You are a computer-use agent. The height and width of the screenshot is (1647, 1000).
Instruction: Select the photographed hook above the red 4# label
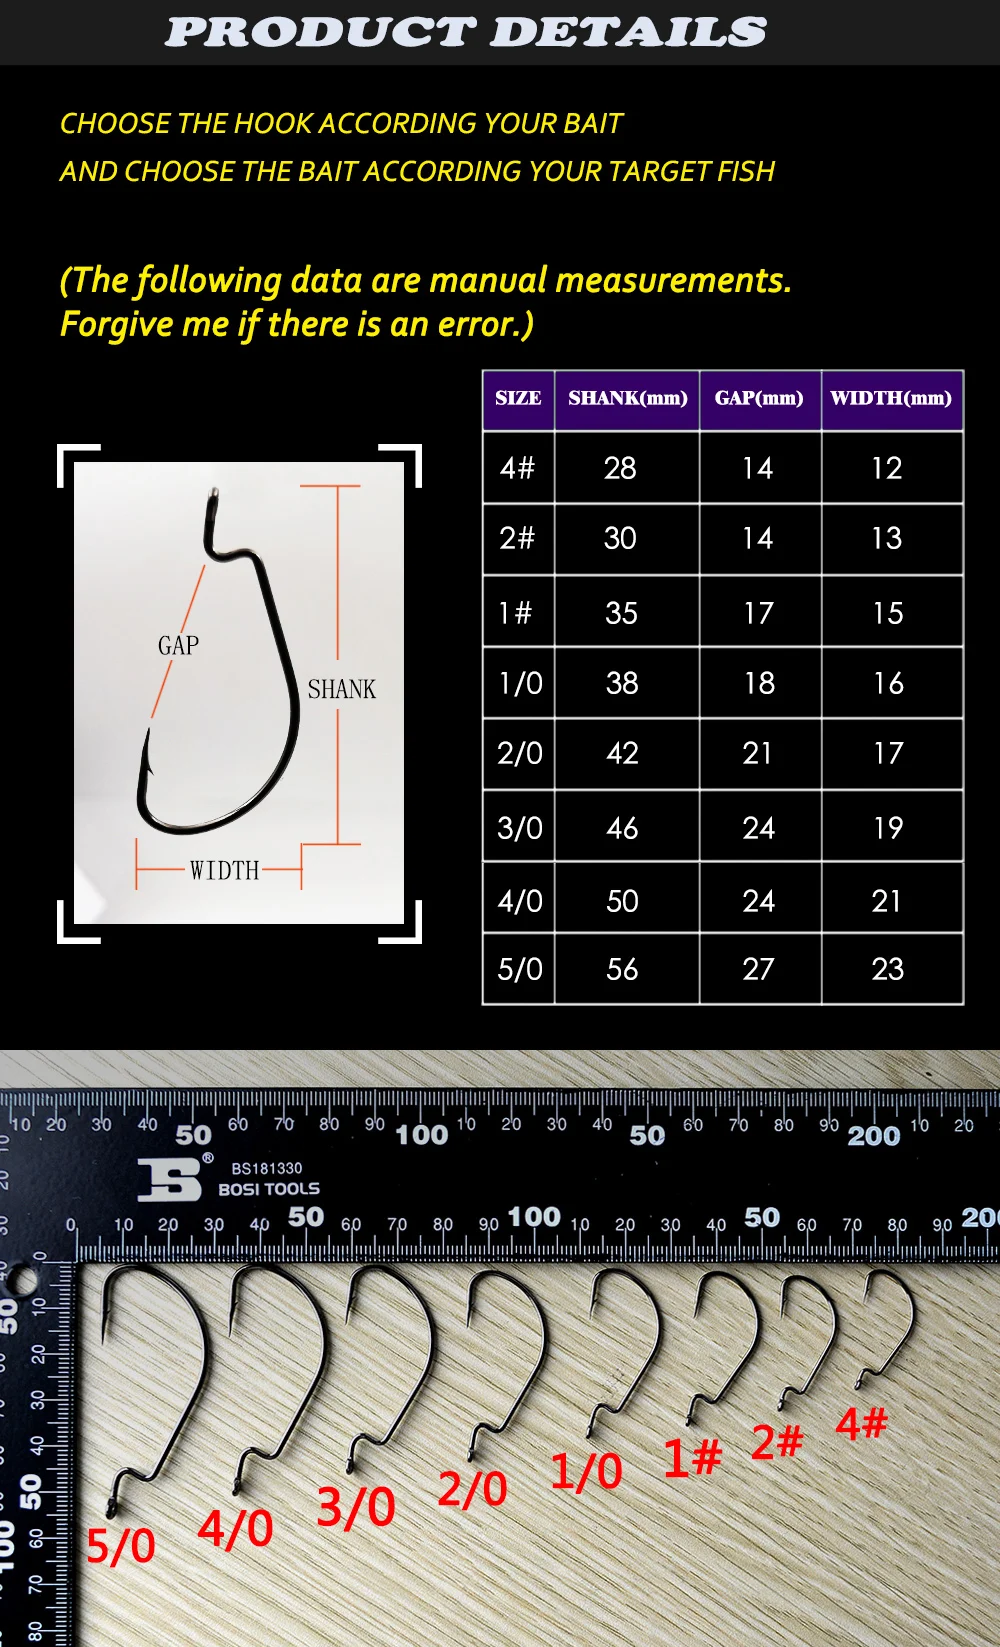click(x=886, y=1329)
